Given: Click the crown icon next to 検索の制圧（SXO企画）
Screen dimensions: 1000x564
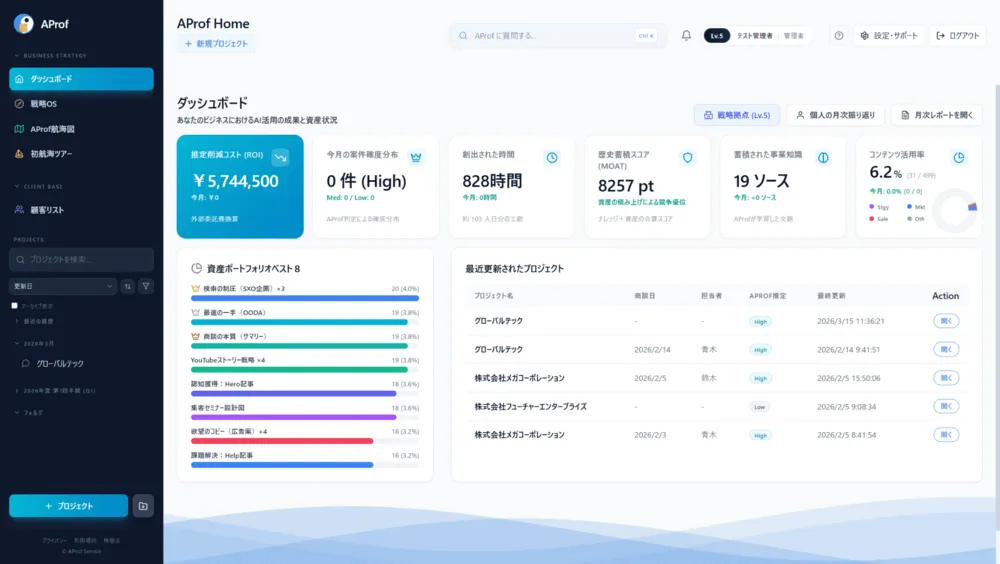Looking at the screenshot, I should pyautogui.click(x=196, y=288).
